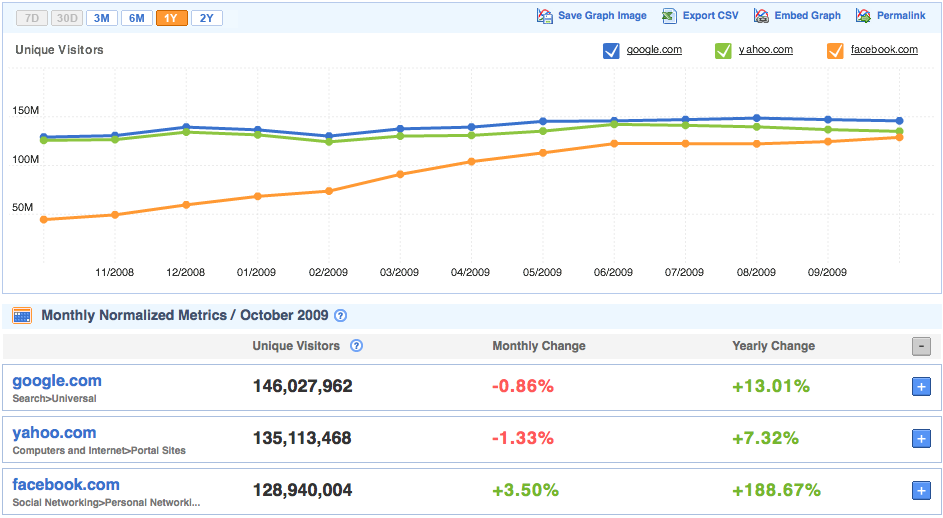Viewport: 943px width, 518px height.
Task: Click the -1.33% monthly change value
Action: point(523,438)
